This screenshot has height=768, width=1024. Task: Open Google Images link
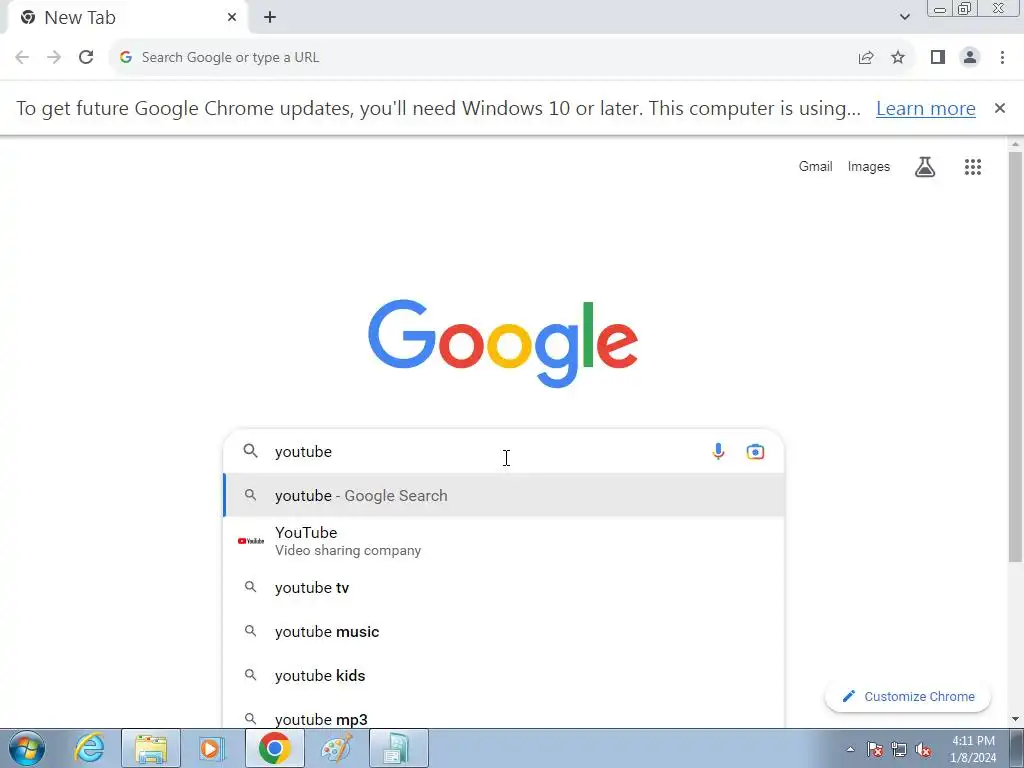[x=869, y=167]
